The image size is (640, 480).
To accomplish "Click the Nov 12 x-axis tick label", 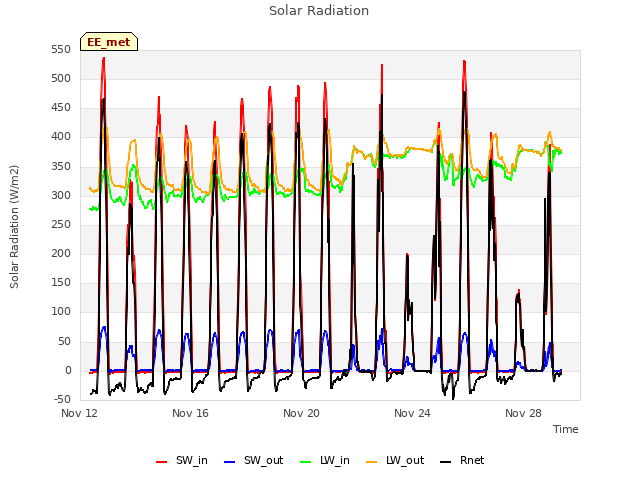I will tap(79, 413).
